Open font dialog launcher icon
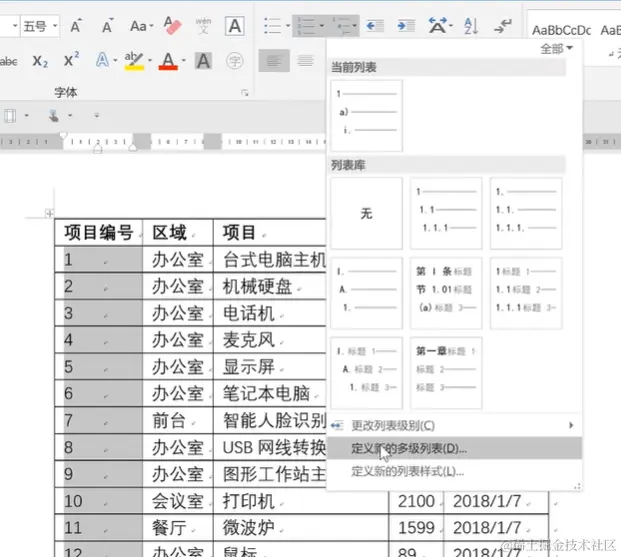The height and width of the screenshot is (557, 621). coord(245,93)
